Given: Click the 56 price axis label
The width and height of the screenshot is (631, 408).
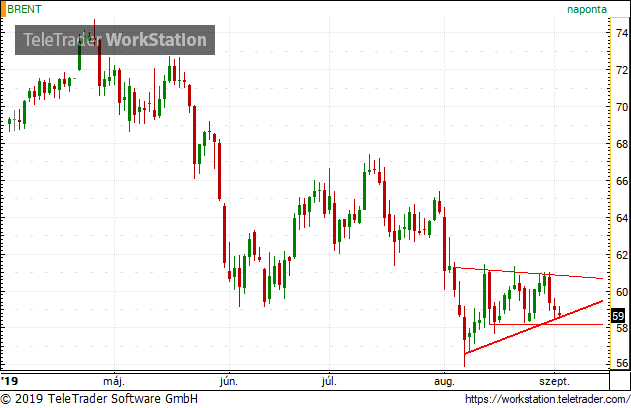Looking at the screenshot, I should (622, 363).
